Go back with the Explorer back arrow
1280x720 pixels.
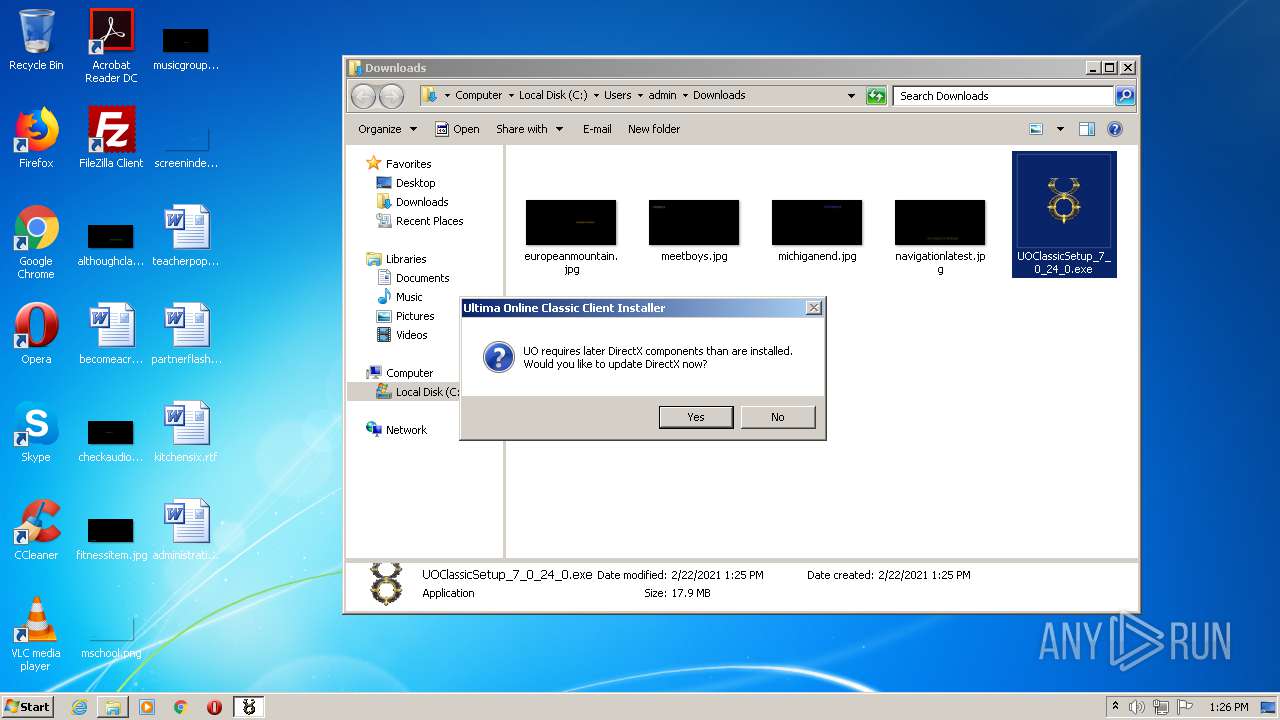coord(364,96)
